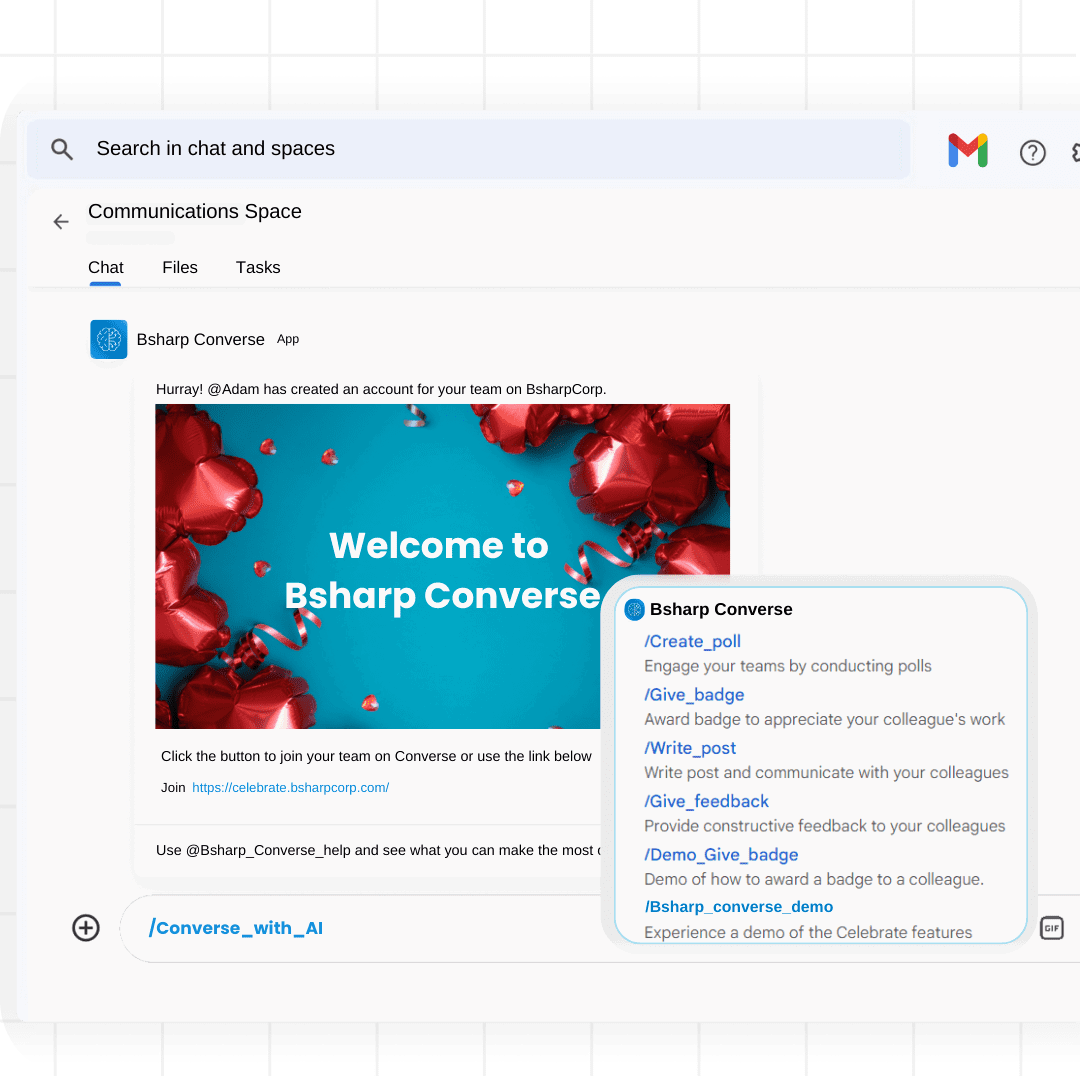Click the Communications Space title

(x=195, y=211)
